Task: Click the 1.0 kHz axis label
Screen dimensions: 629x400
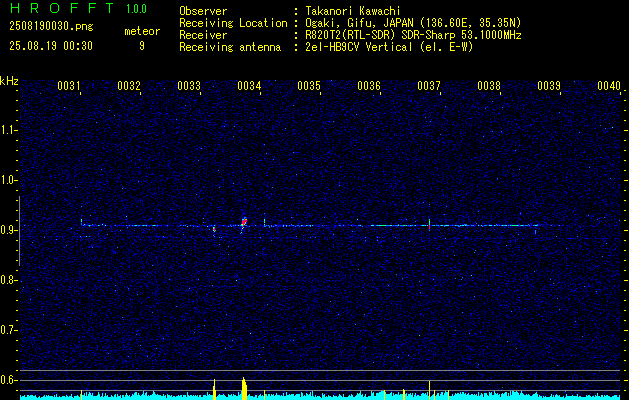Action: click(x=9, y=181)
